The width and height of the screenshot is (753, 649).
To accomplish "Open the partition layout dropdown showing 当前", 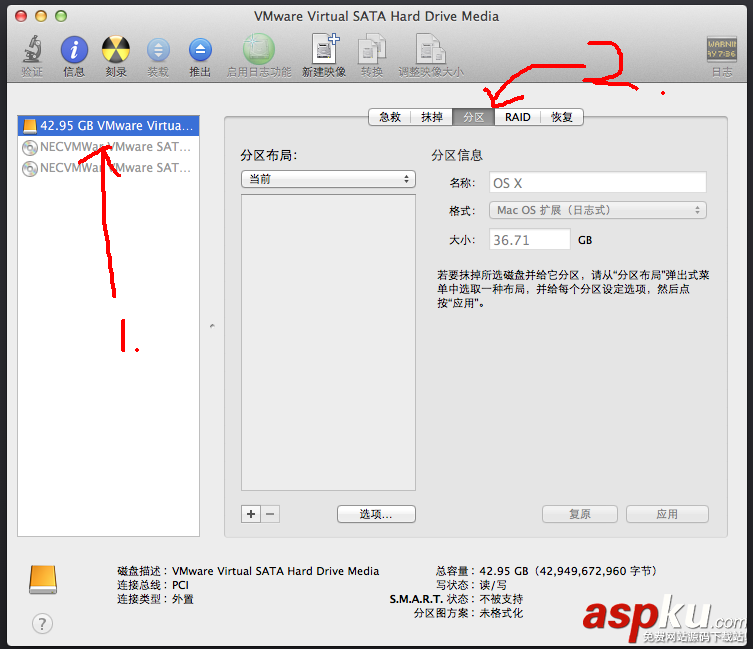I will click(x=328, y=179).
